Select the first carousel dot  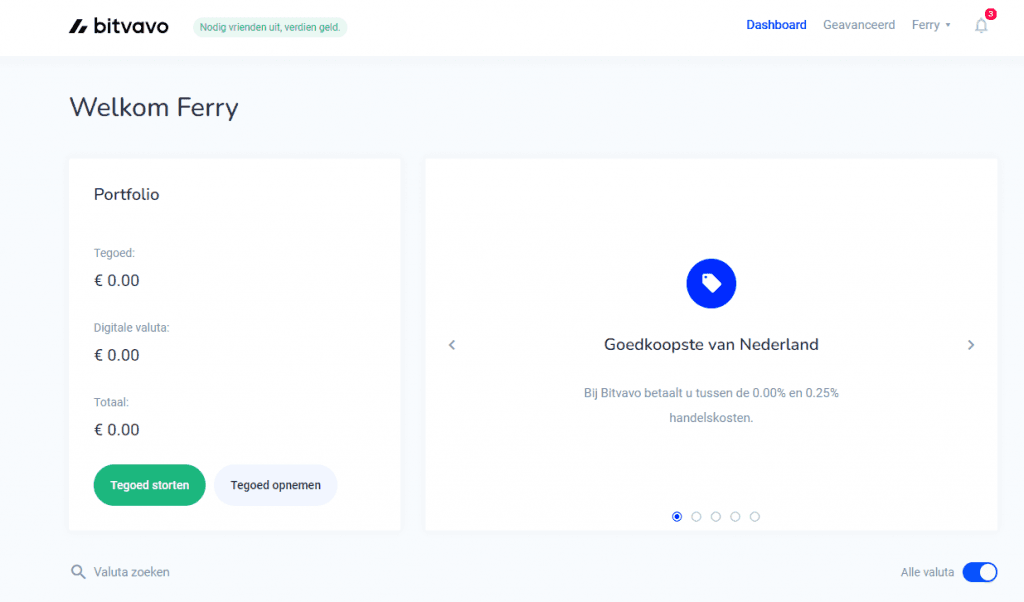pyautogui.click(x=677, y=517)
